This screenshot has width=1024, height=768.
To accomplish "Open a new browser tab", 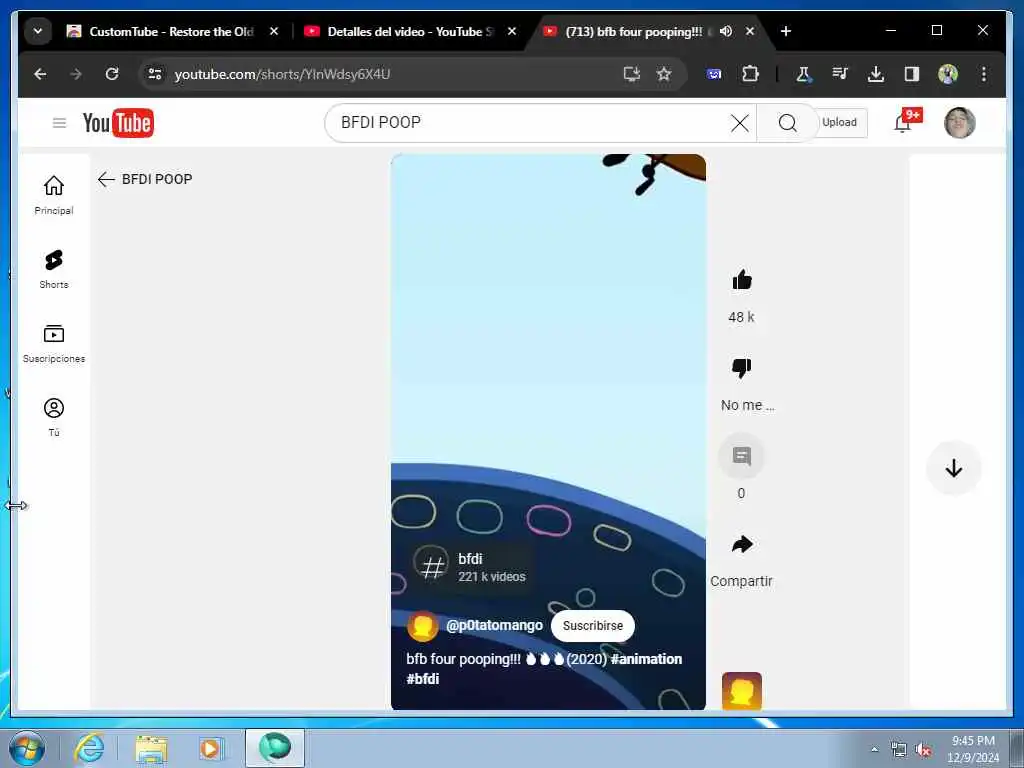I will pyautogui.click(x=786, y=31).
